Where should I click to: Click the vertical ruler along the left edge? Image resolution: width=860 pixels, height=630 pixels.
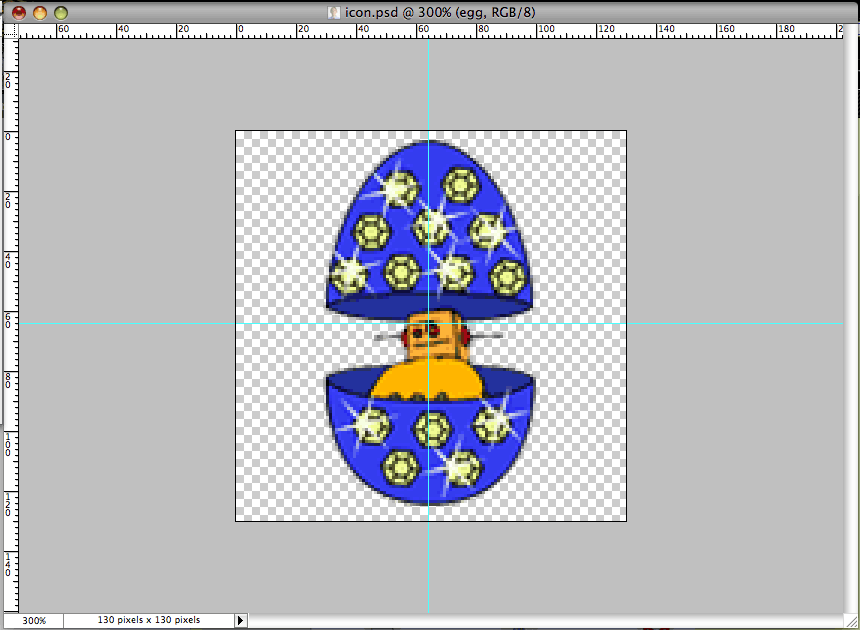click(x=10, y=300)
